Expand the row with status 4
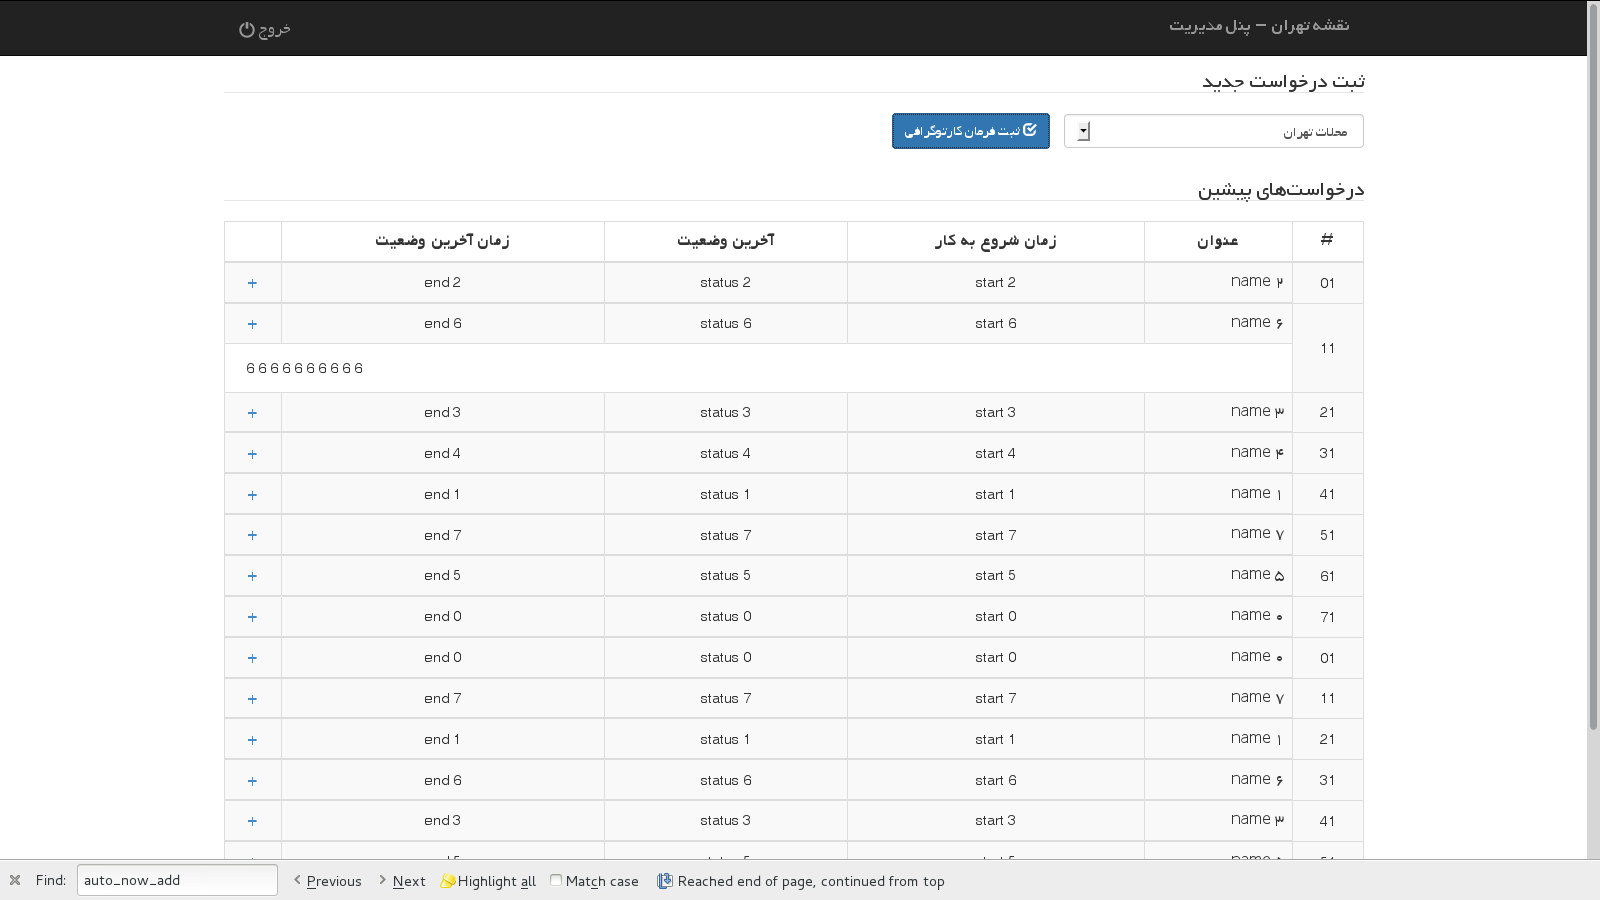 click(x=252, y=454)
